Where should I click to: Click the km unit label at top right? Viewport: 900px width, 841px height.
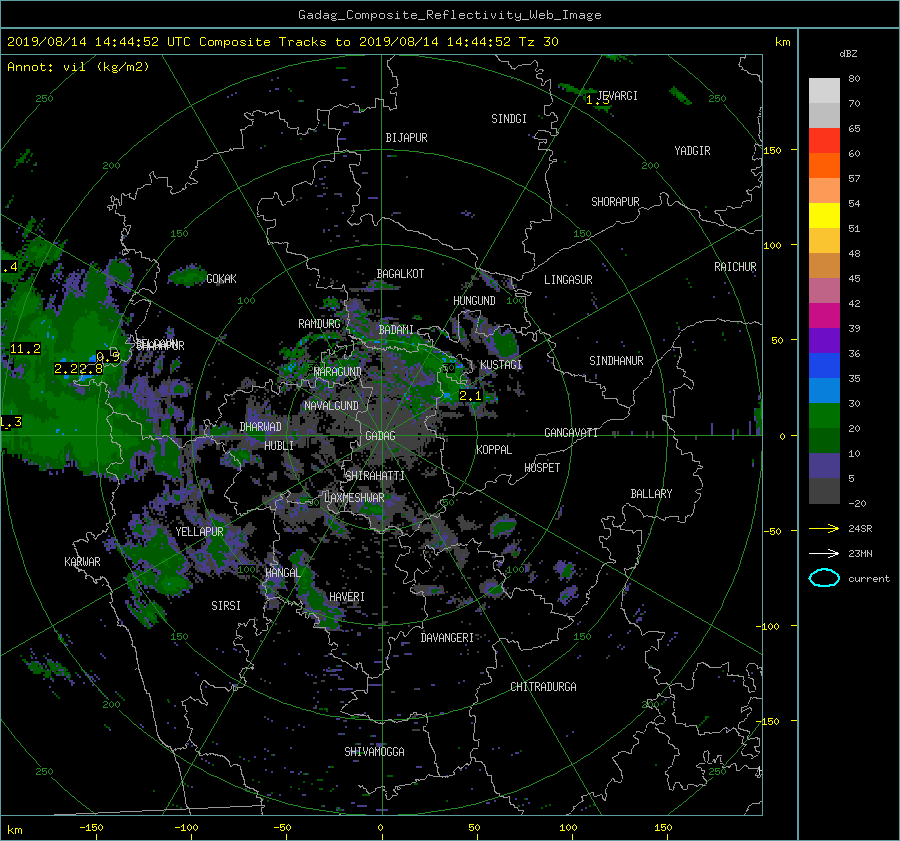(782, 42)
